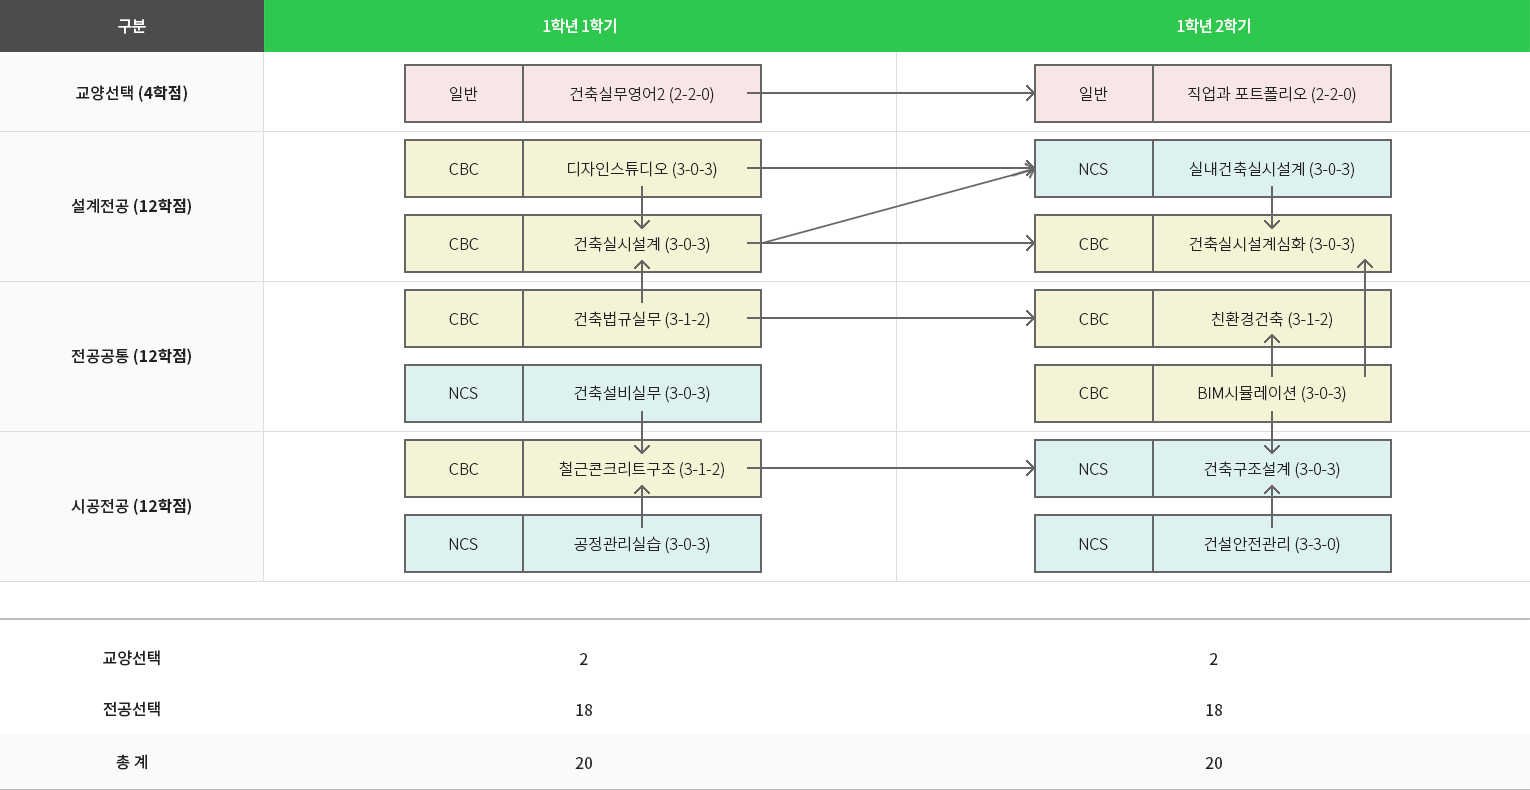Select the 1학년 2학기 column header
This screenshot has width=1530, height=790.
coord(1213,26)
